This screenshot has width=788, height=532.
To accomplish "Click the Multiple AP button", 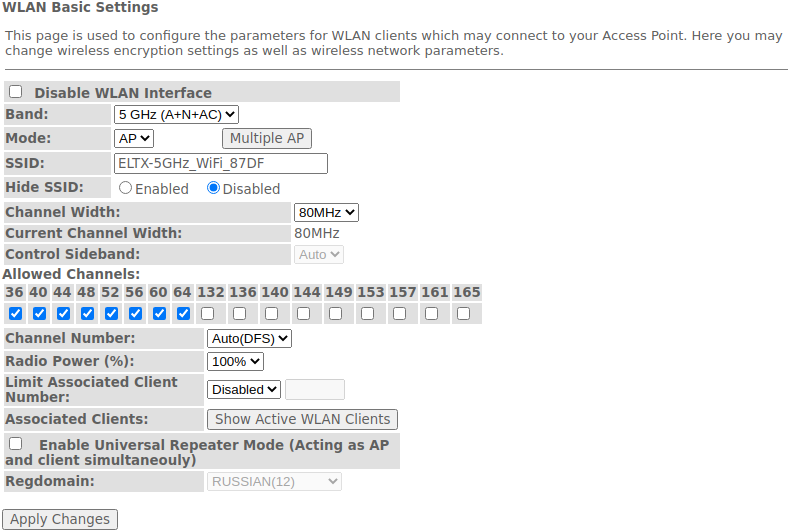I will (267, 139).
